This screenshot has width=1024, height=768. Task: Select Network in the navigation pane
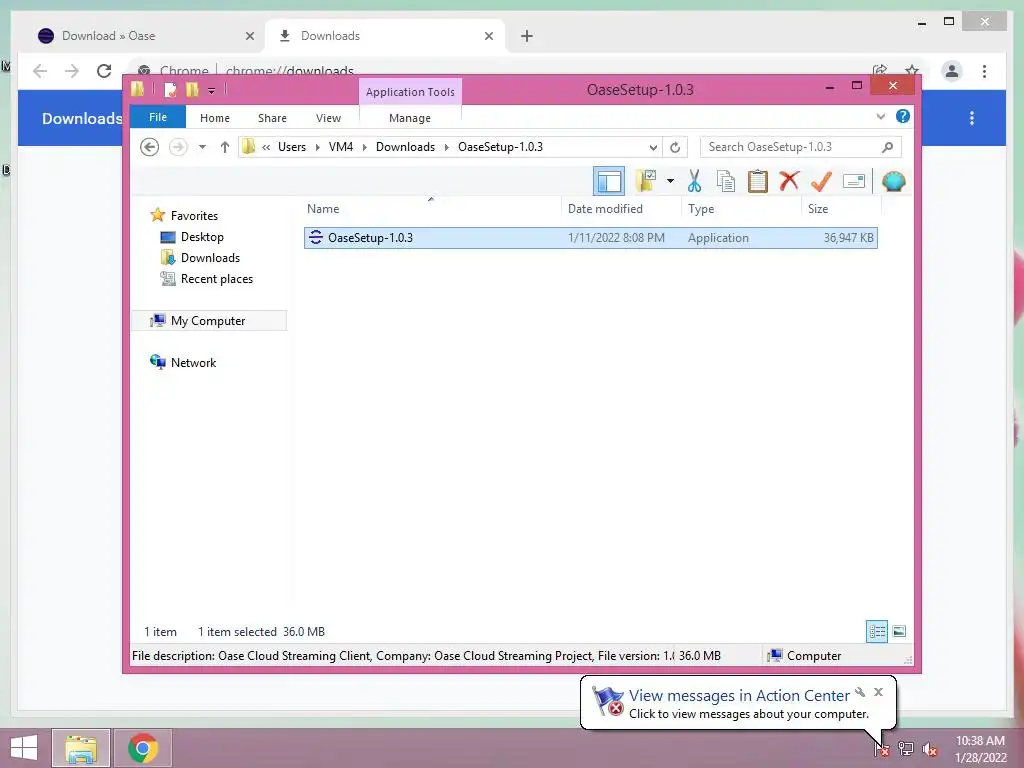[x=193, y=362]
